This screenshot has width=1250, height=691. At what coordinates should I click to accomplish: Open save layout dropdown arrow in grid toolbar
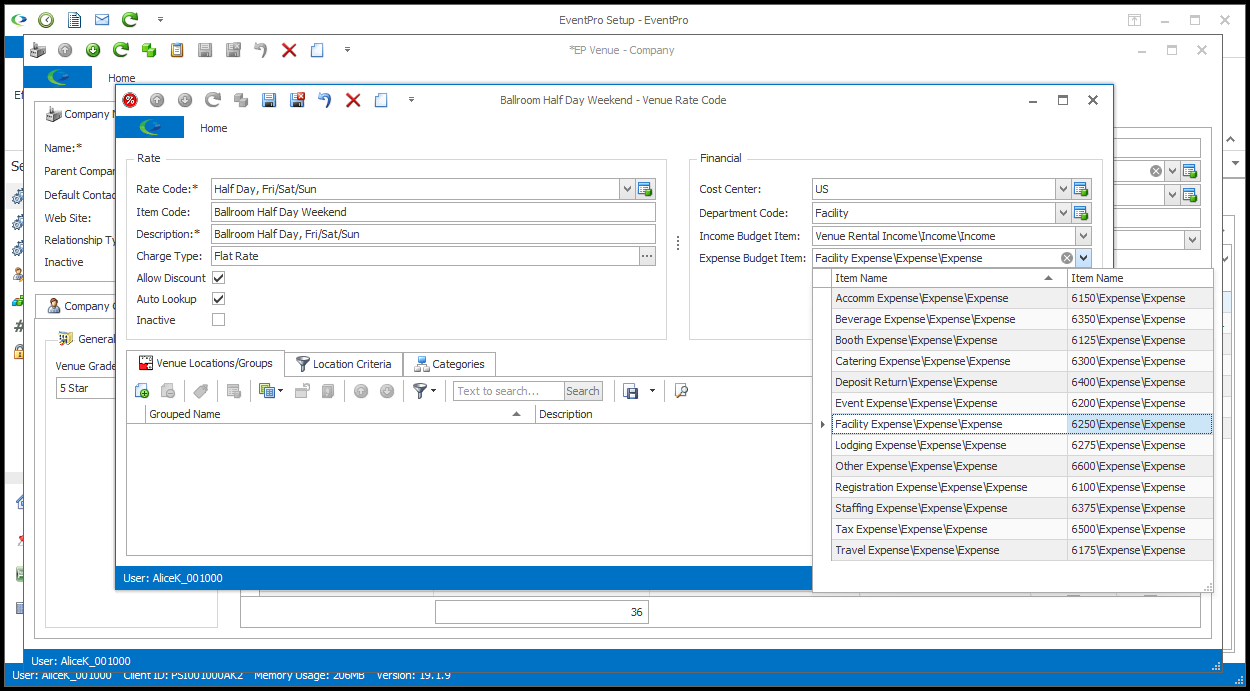(652, 391)
